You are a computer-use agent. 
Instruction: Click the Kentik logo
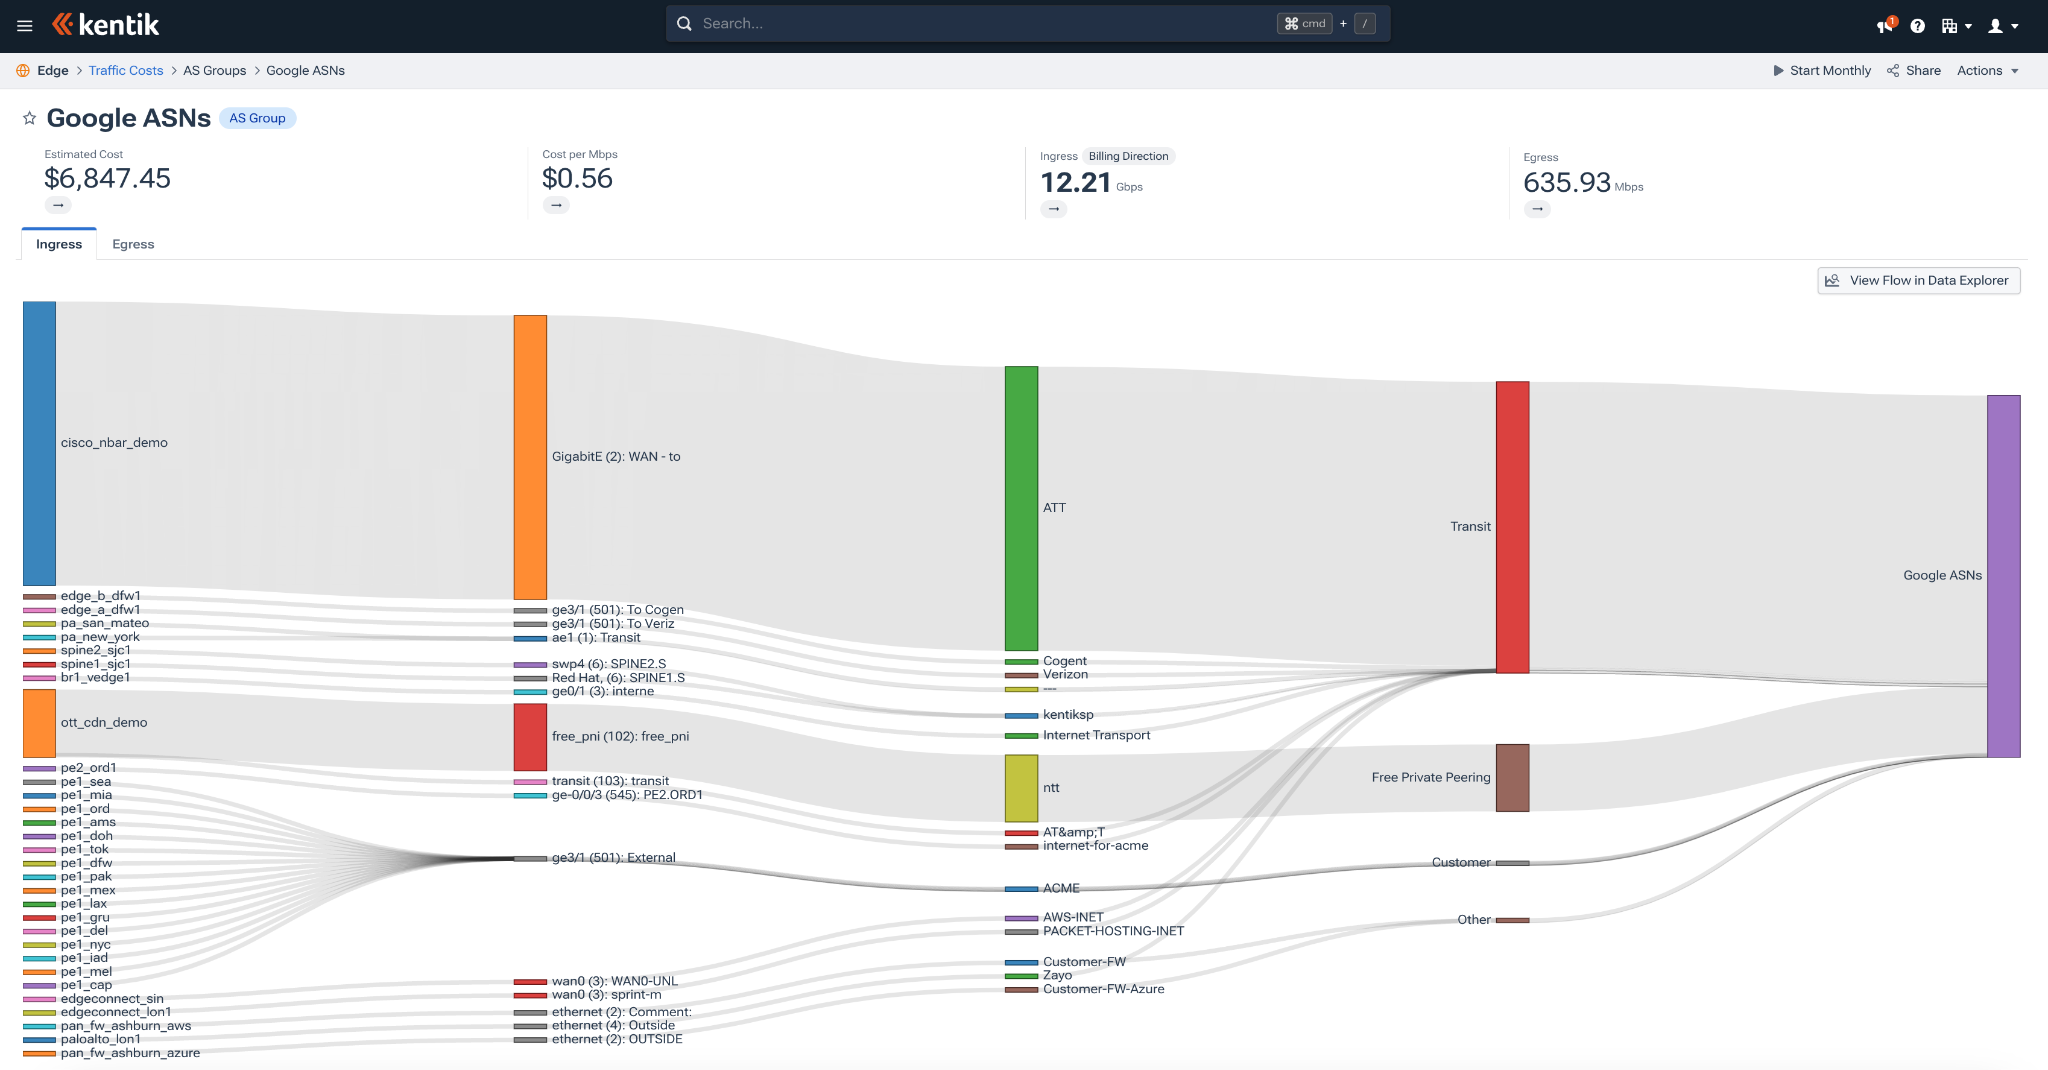106,25
